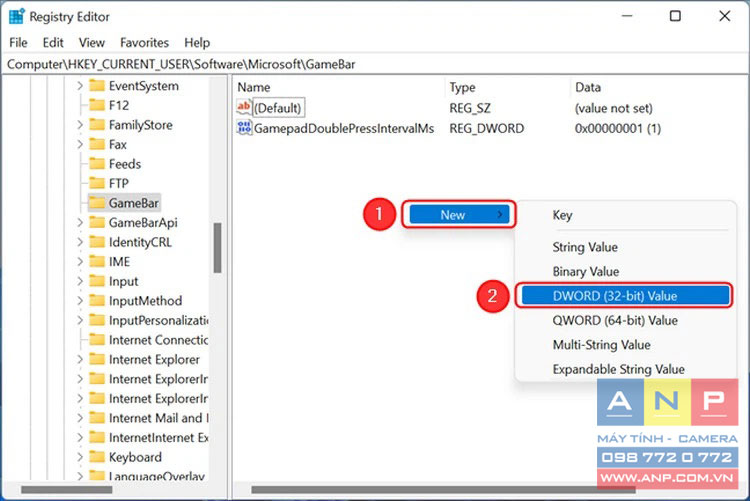
Task: Select the GameBar folder icon
Action: point(97,203)
